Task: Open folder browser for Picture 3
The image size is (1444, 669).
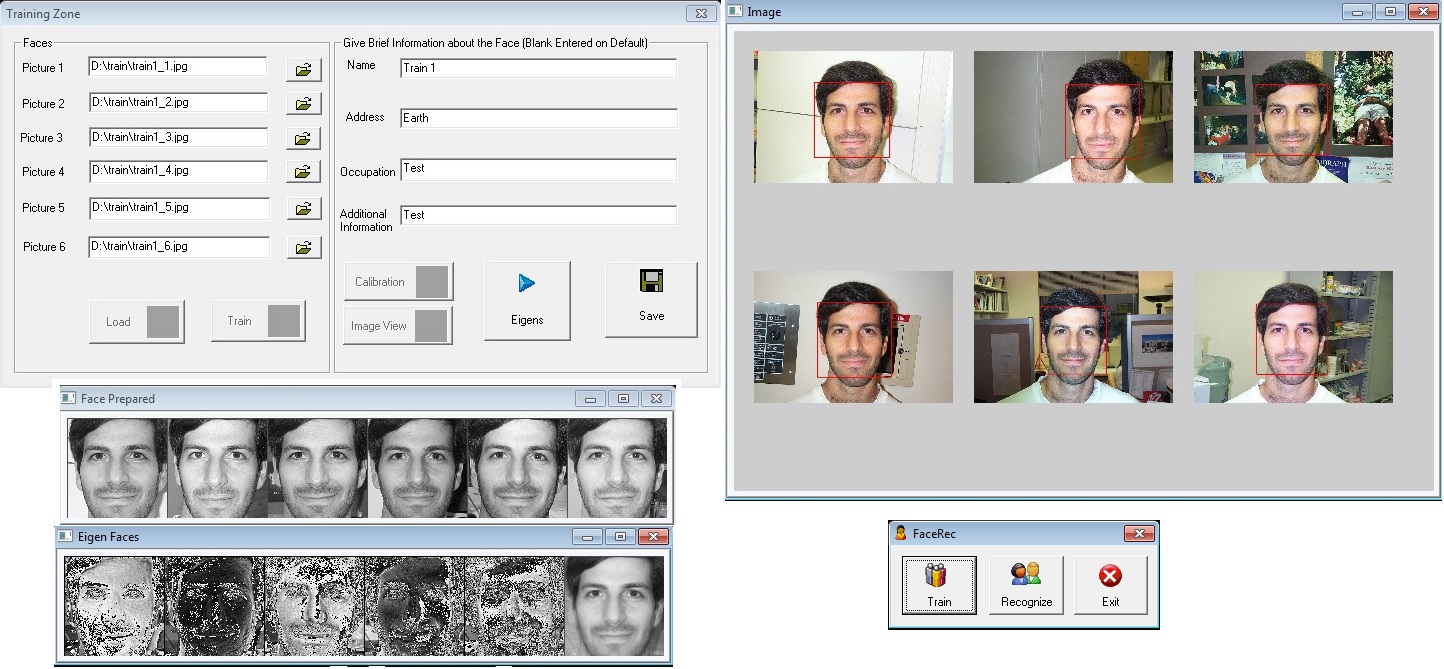Action: click(x=304, y=139)
